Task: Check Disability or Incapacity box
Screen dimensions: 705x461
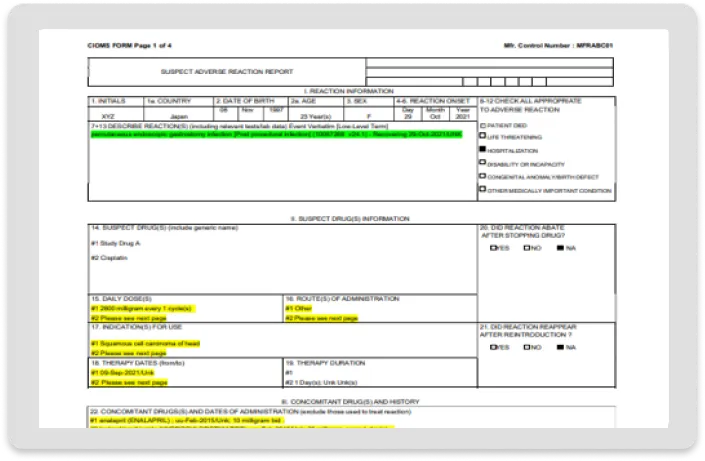Action: click(483, 163)
